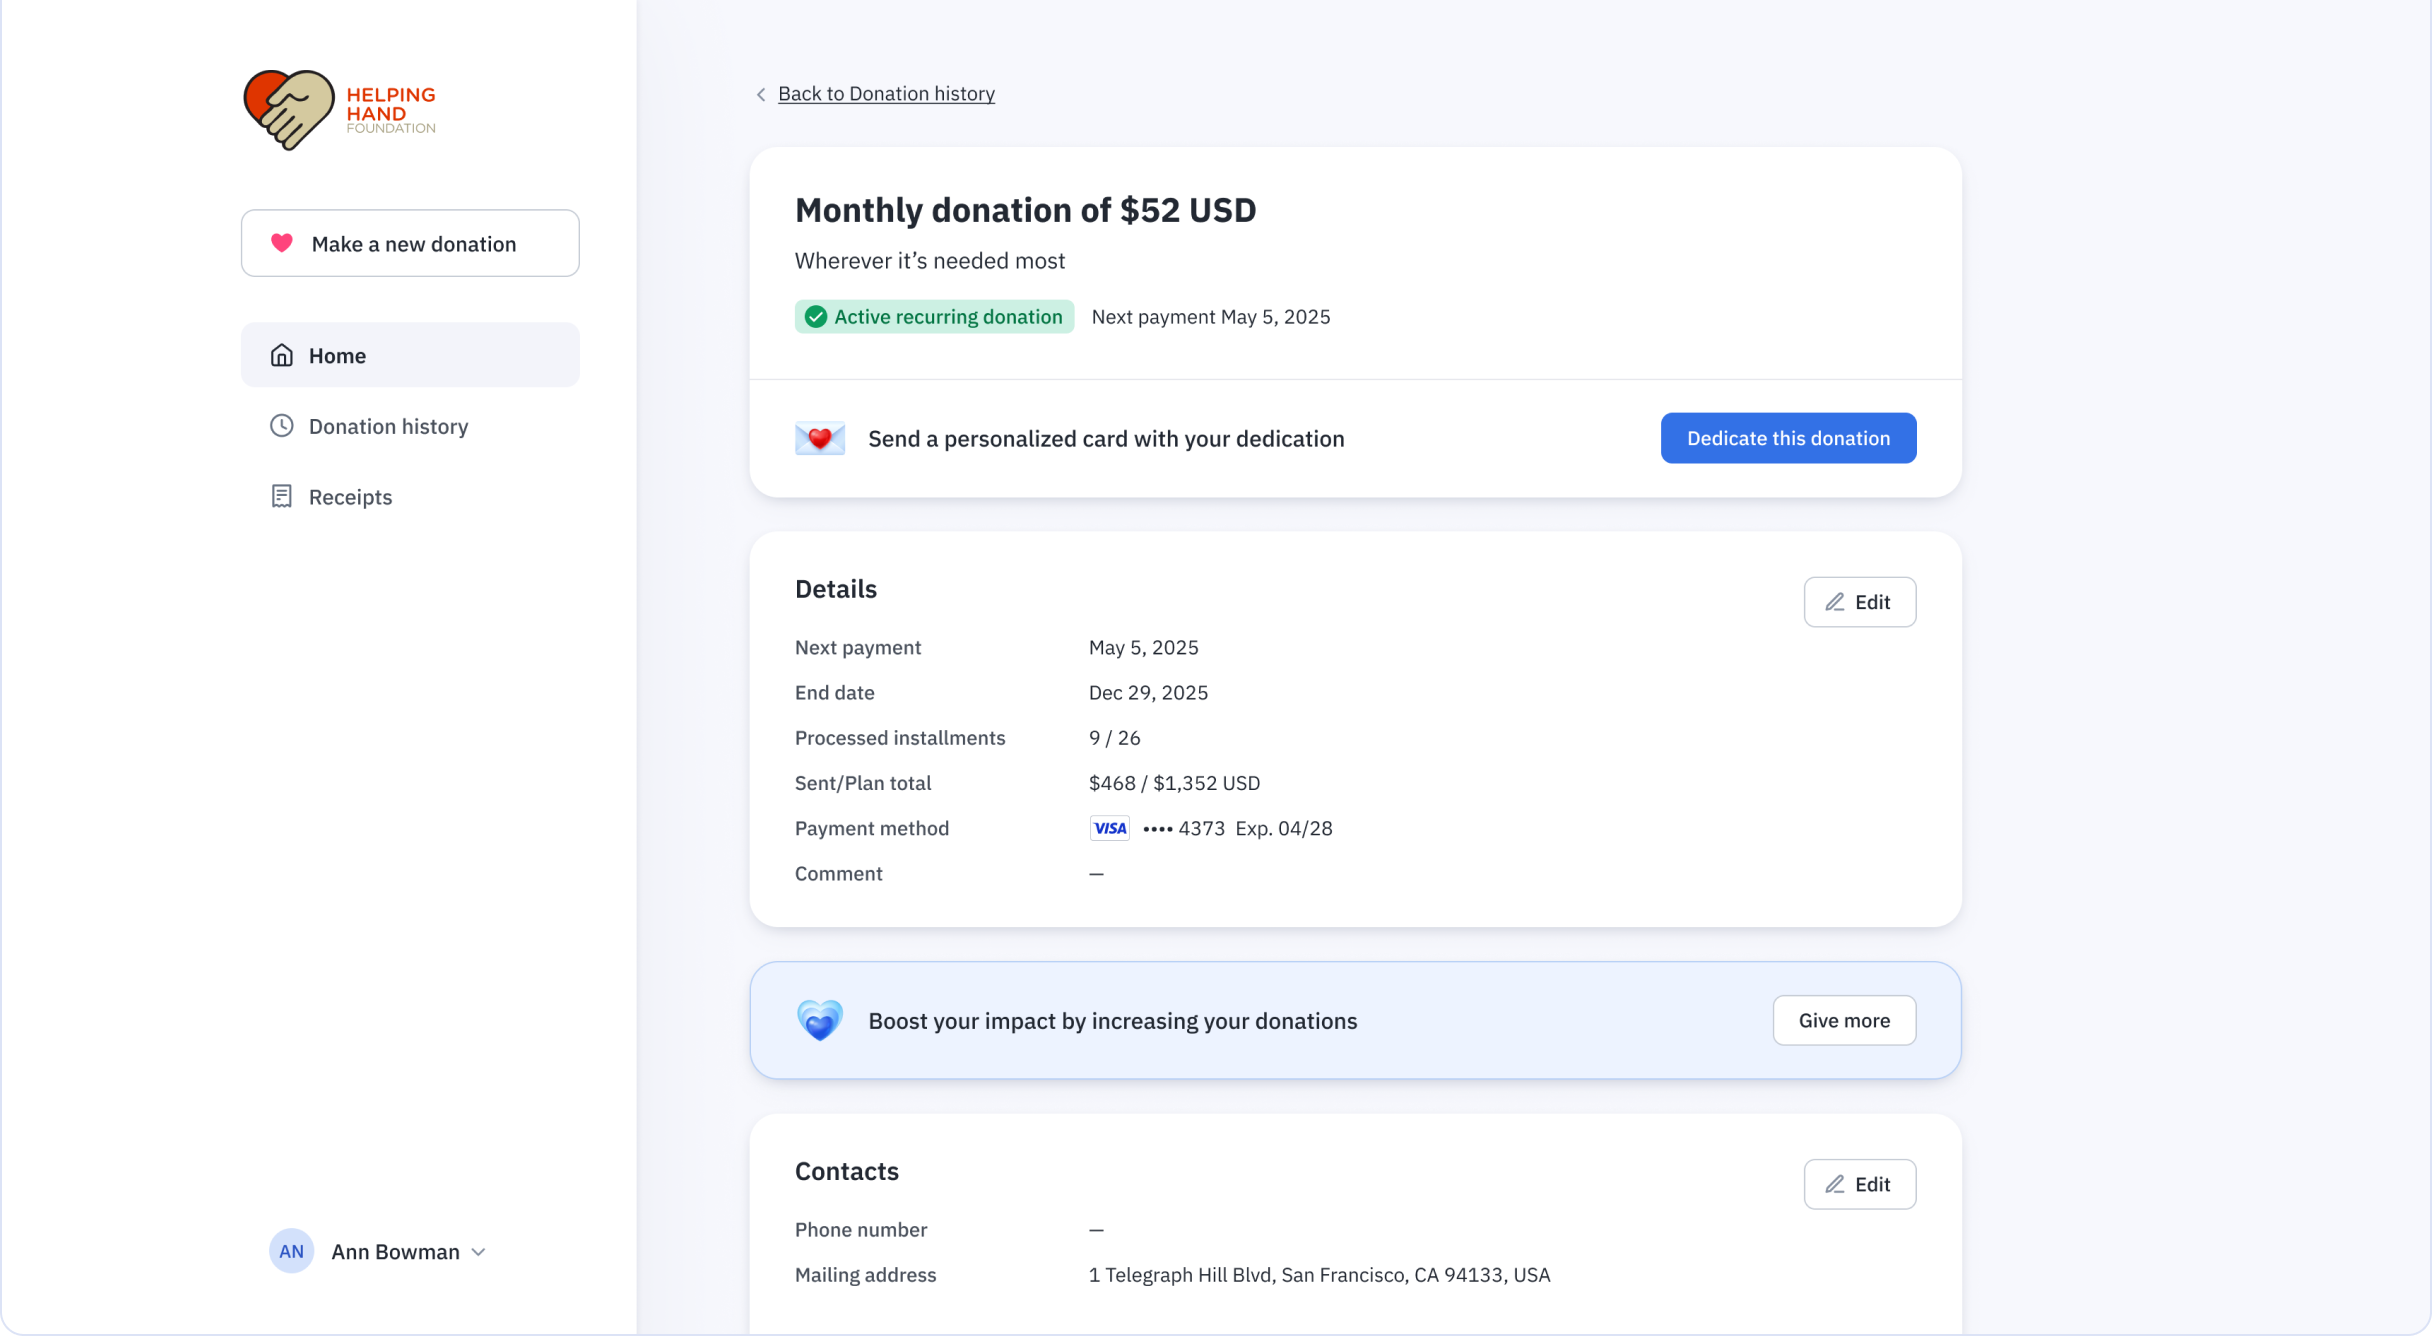Click the AN avatar circle

pos(291,1251)
